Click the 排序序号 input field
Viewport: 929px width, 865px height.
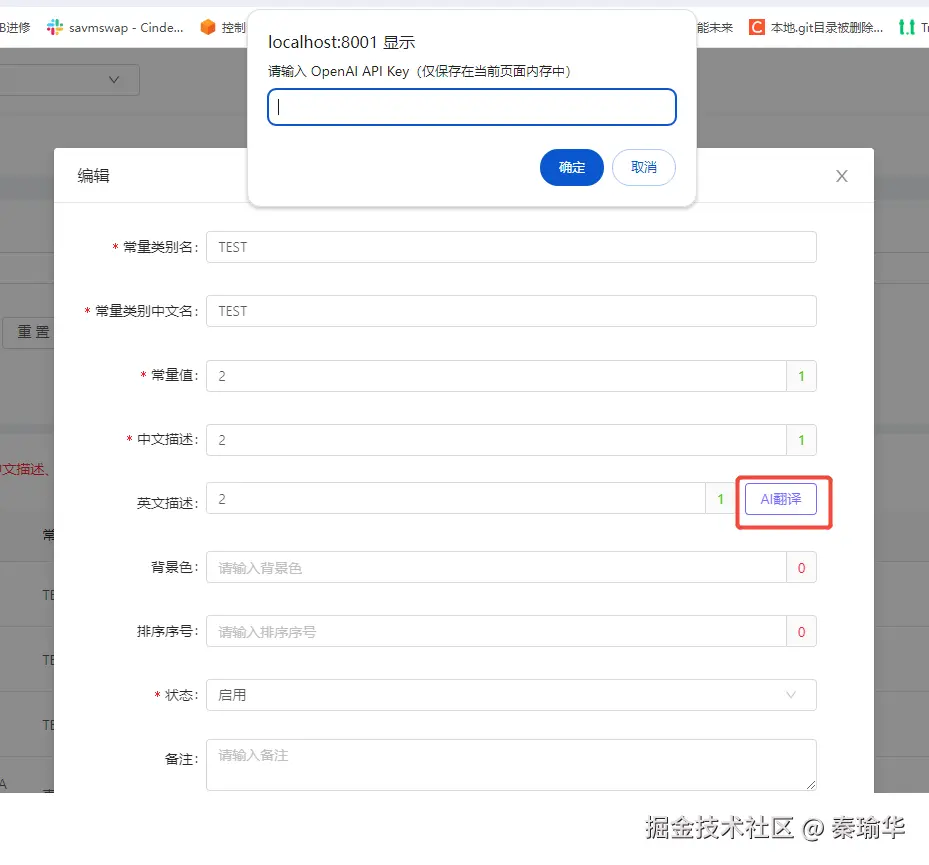(496, 632)
